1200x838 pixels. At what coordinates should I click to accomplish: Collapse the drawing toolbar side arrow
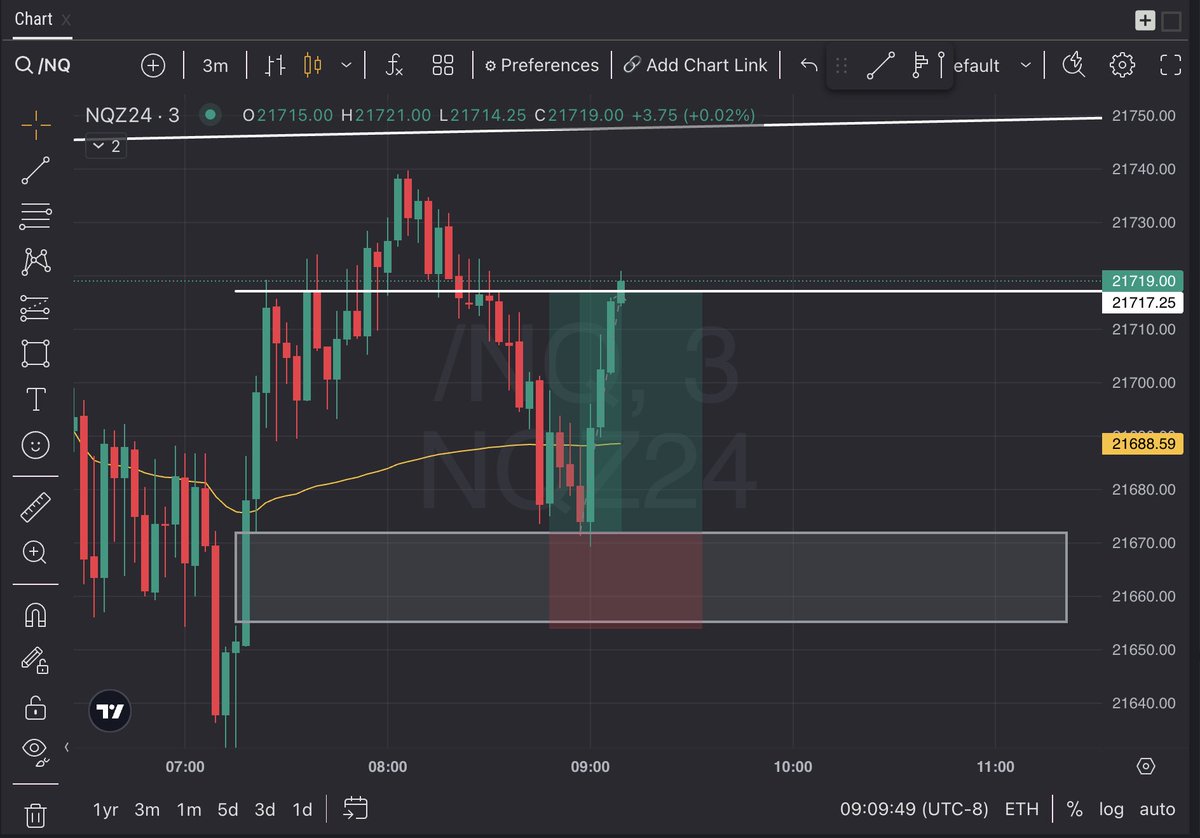[x=67, y=748]
